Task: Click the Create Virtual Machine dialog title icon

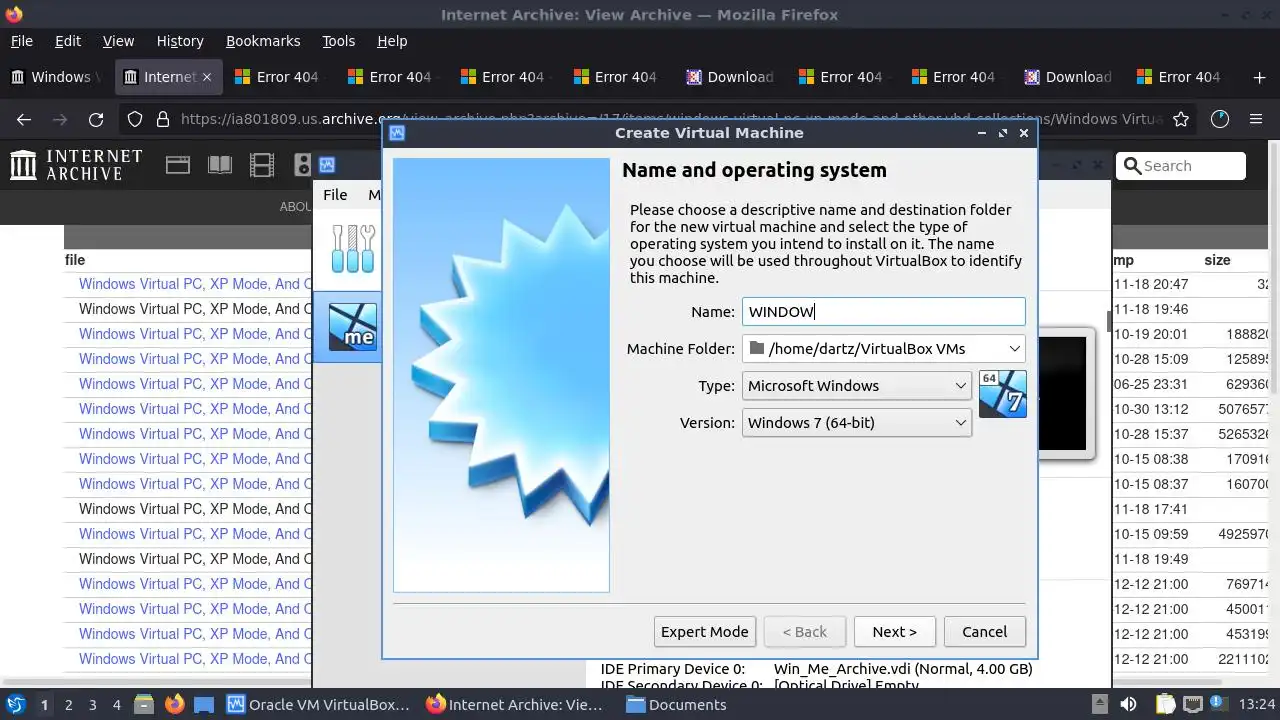Action: tap(397, 132)
